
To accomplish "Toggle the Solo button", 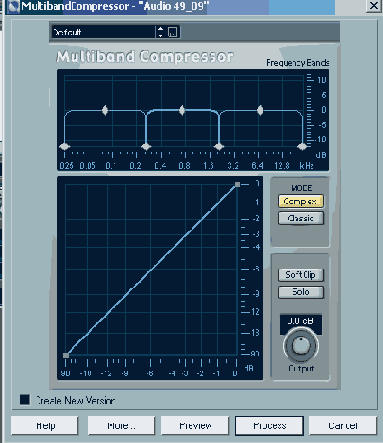I will (x=301, y=292).
